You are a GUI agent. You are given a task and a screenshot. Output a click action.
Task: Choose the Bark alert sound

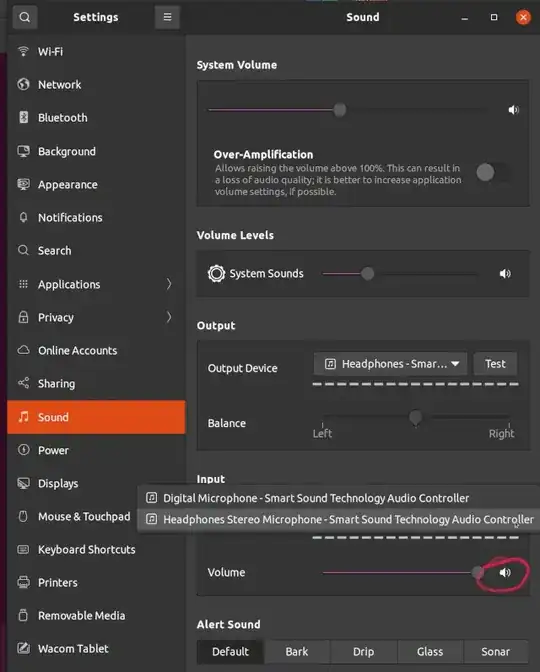(x=297, y=651)
